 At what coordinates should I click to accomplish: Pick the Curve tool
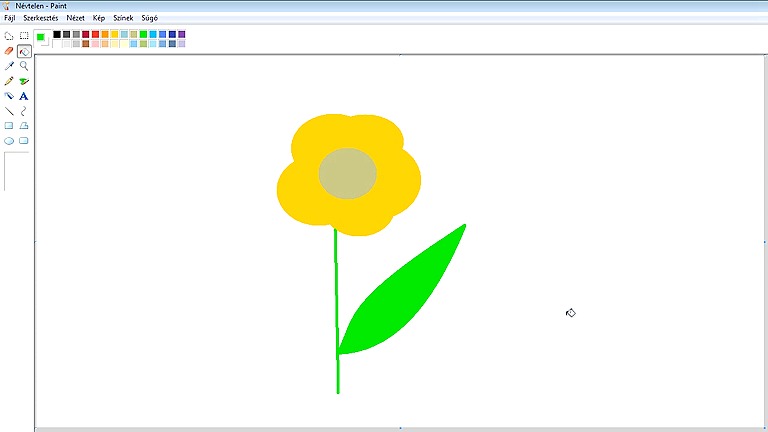click(24, 111)
